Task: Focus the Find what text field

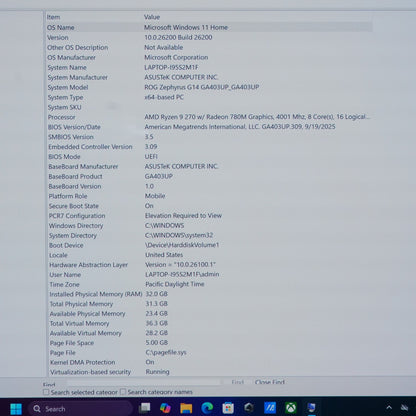Action: [x=143, y=382]
